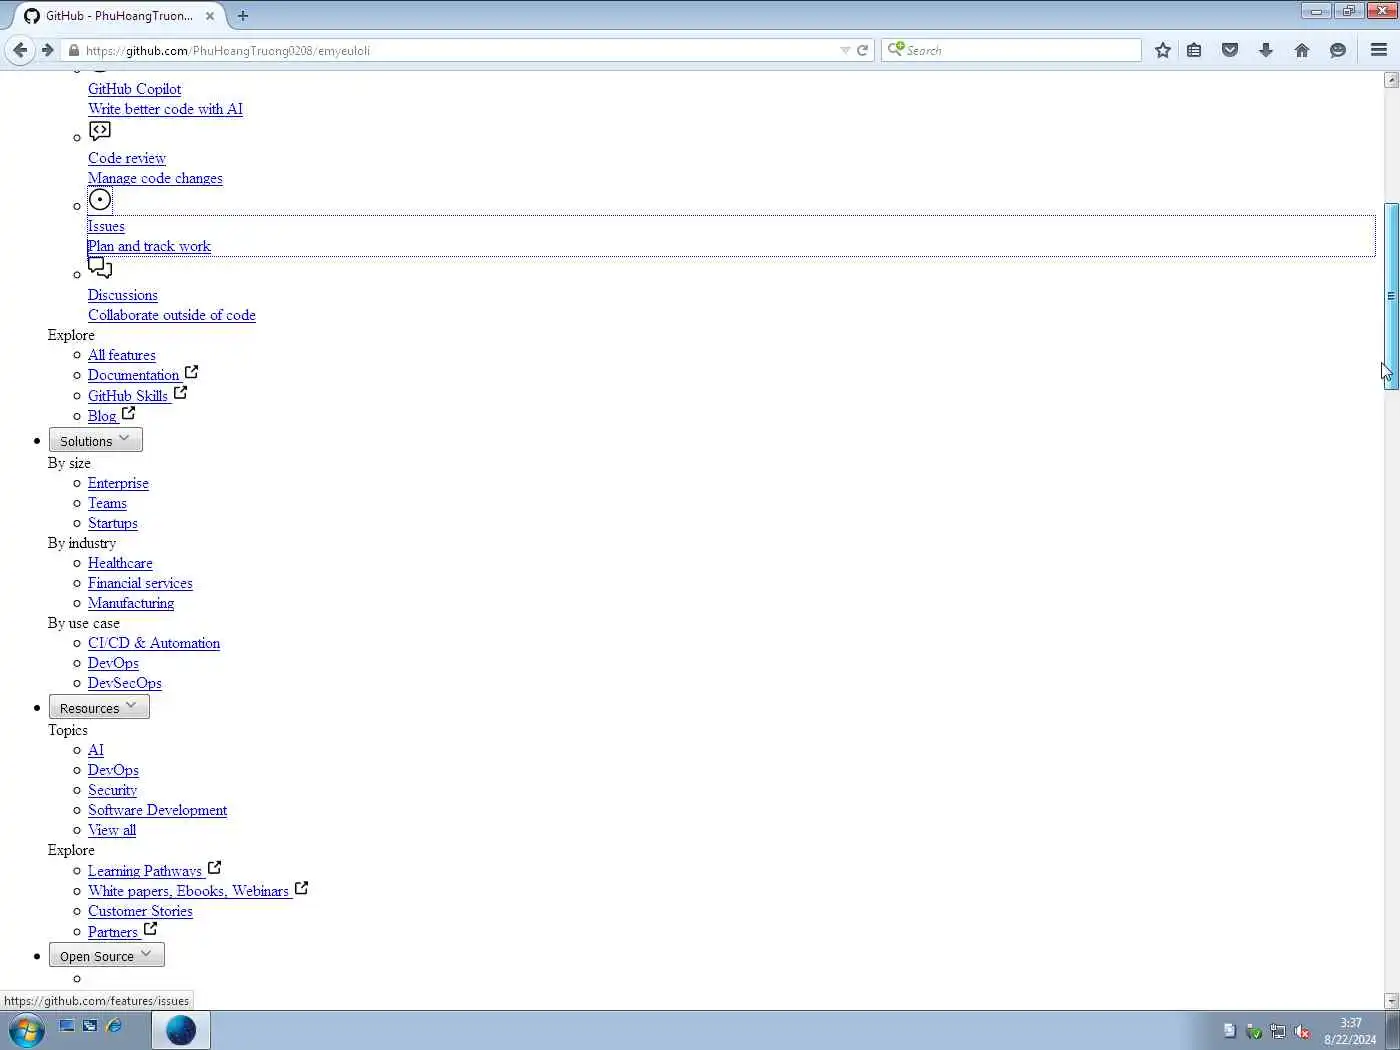
Task: Open the Healthcare link
Action: (120, 563)
